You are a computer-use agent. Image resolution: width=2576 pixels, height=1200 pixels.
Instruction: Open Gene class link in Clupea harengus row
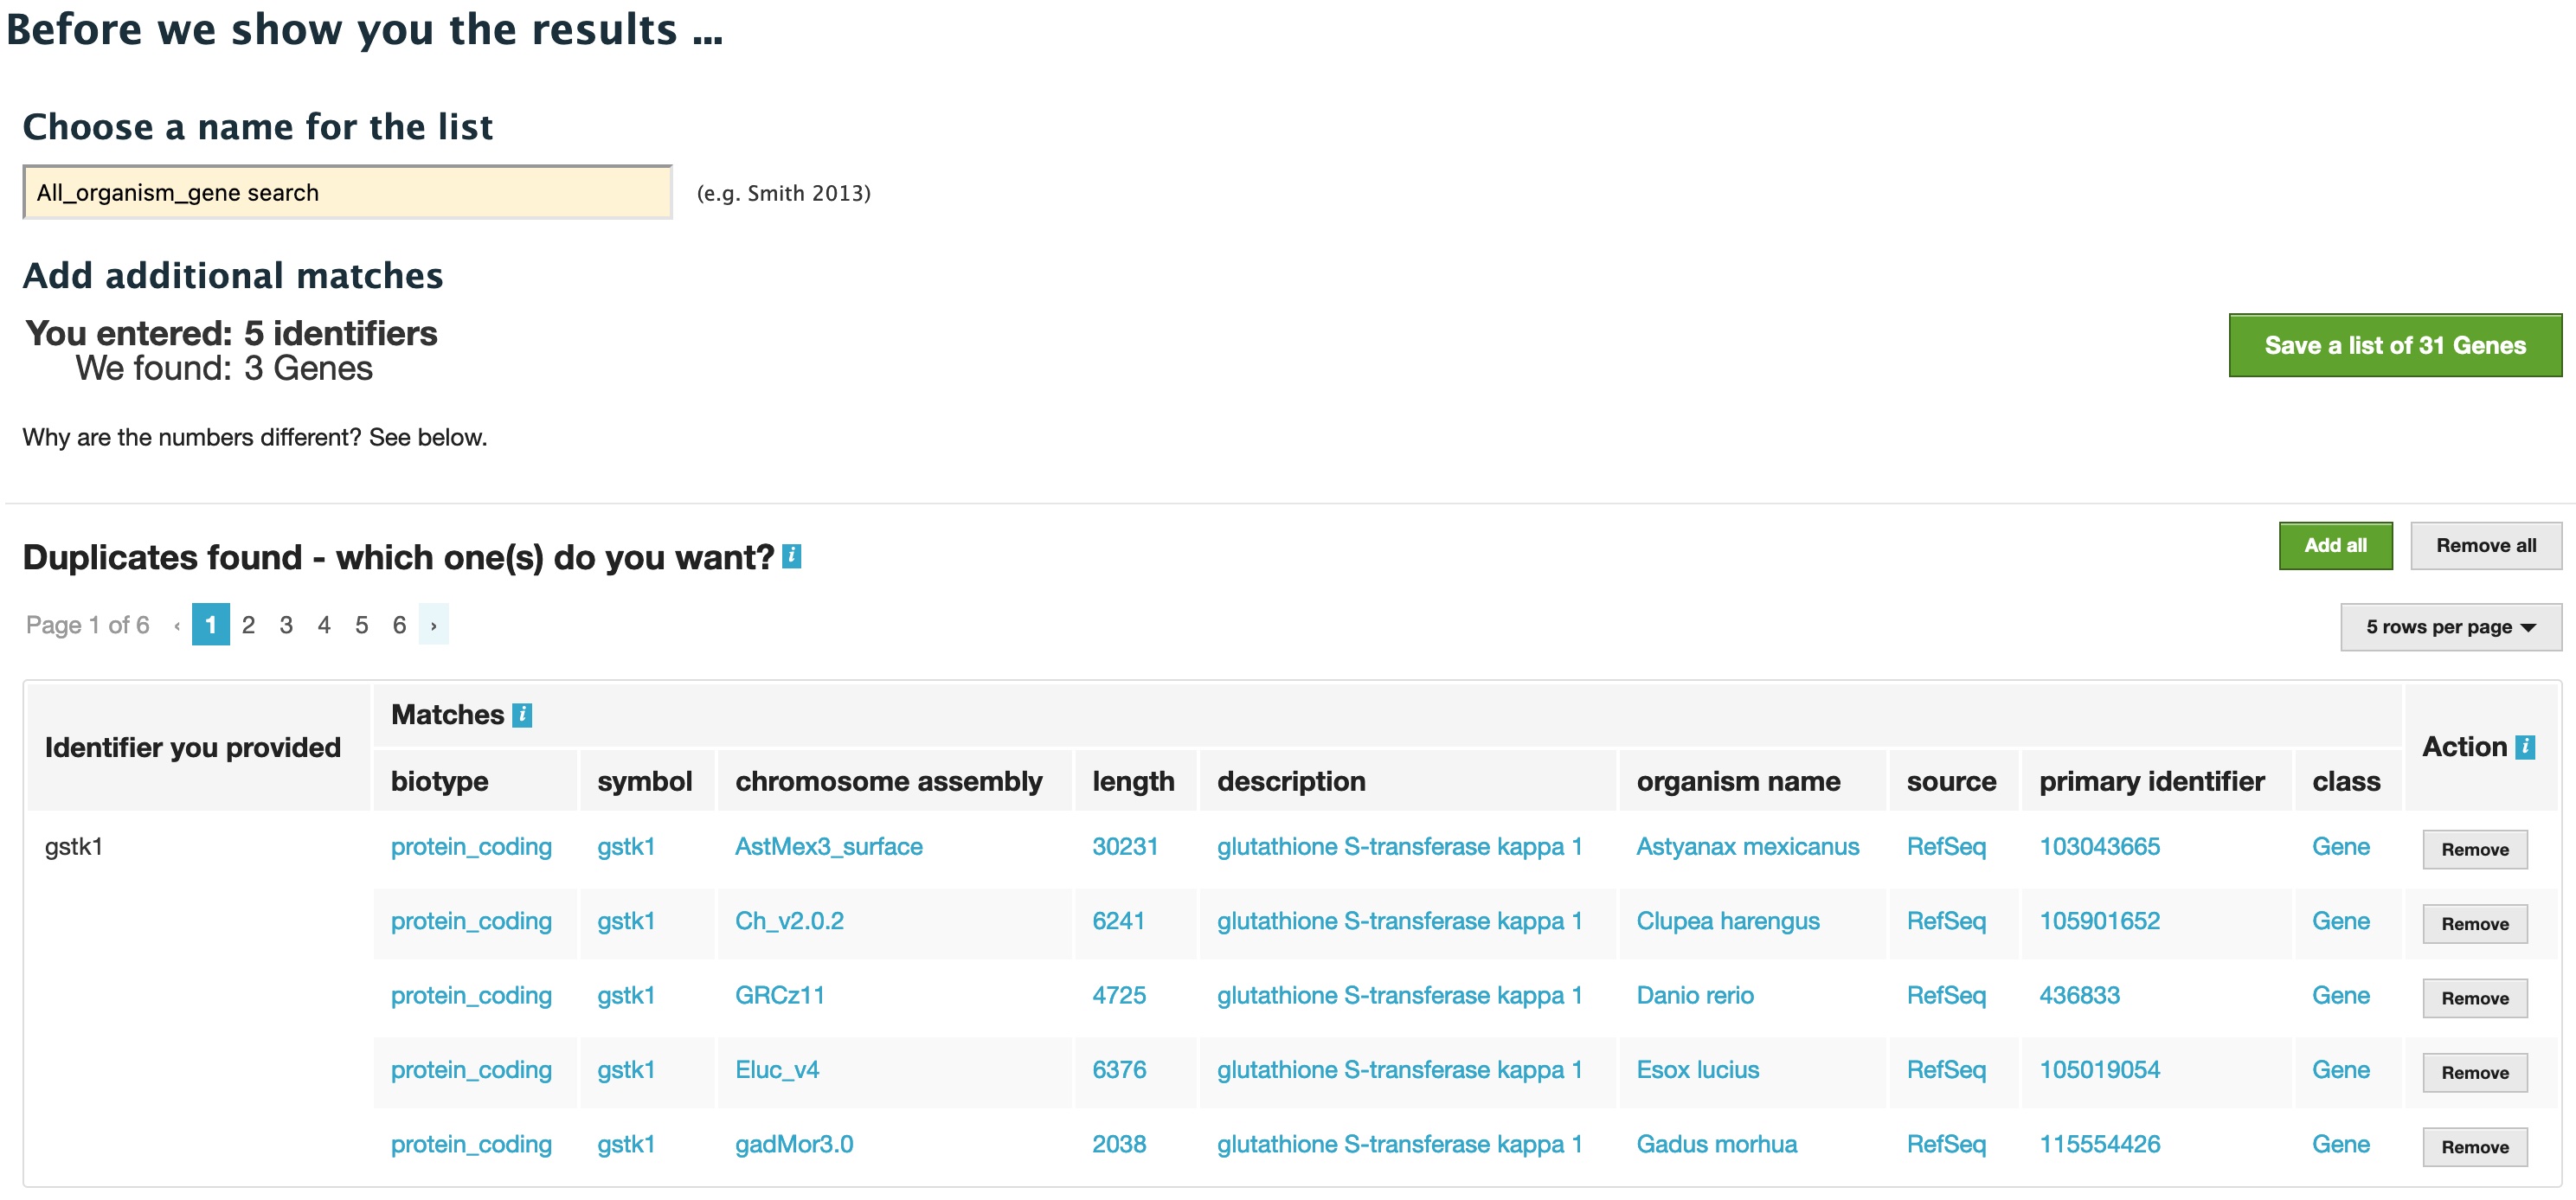2341,921
